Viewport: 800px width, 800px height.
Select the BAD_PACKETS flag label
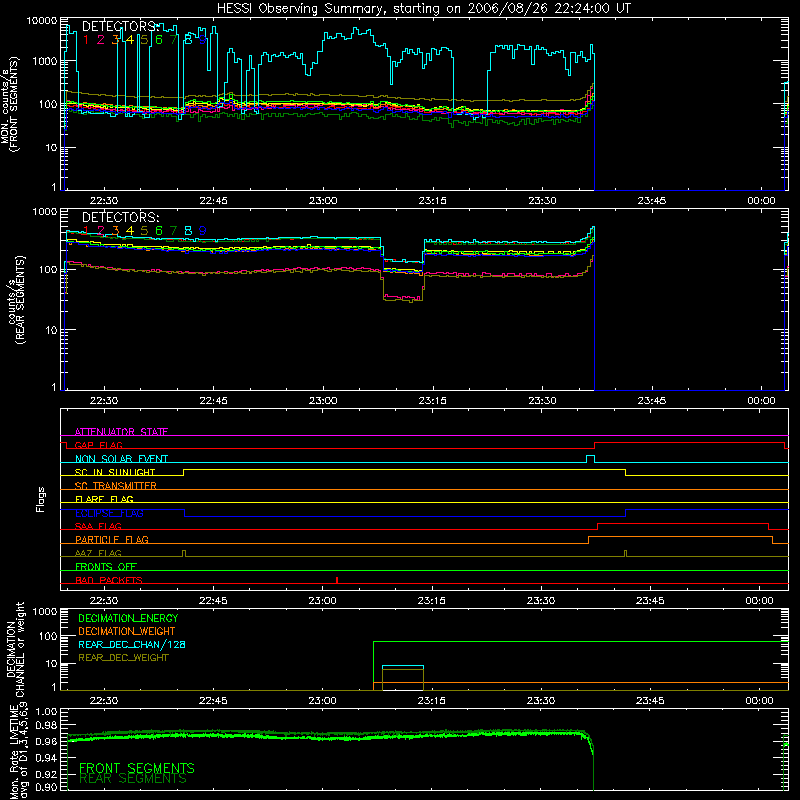[x=109, y=580]
